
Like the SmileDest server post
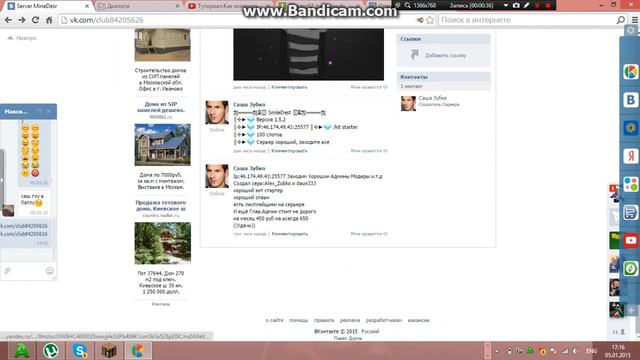[369, 151]
